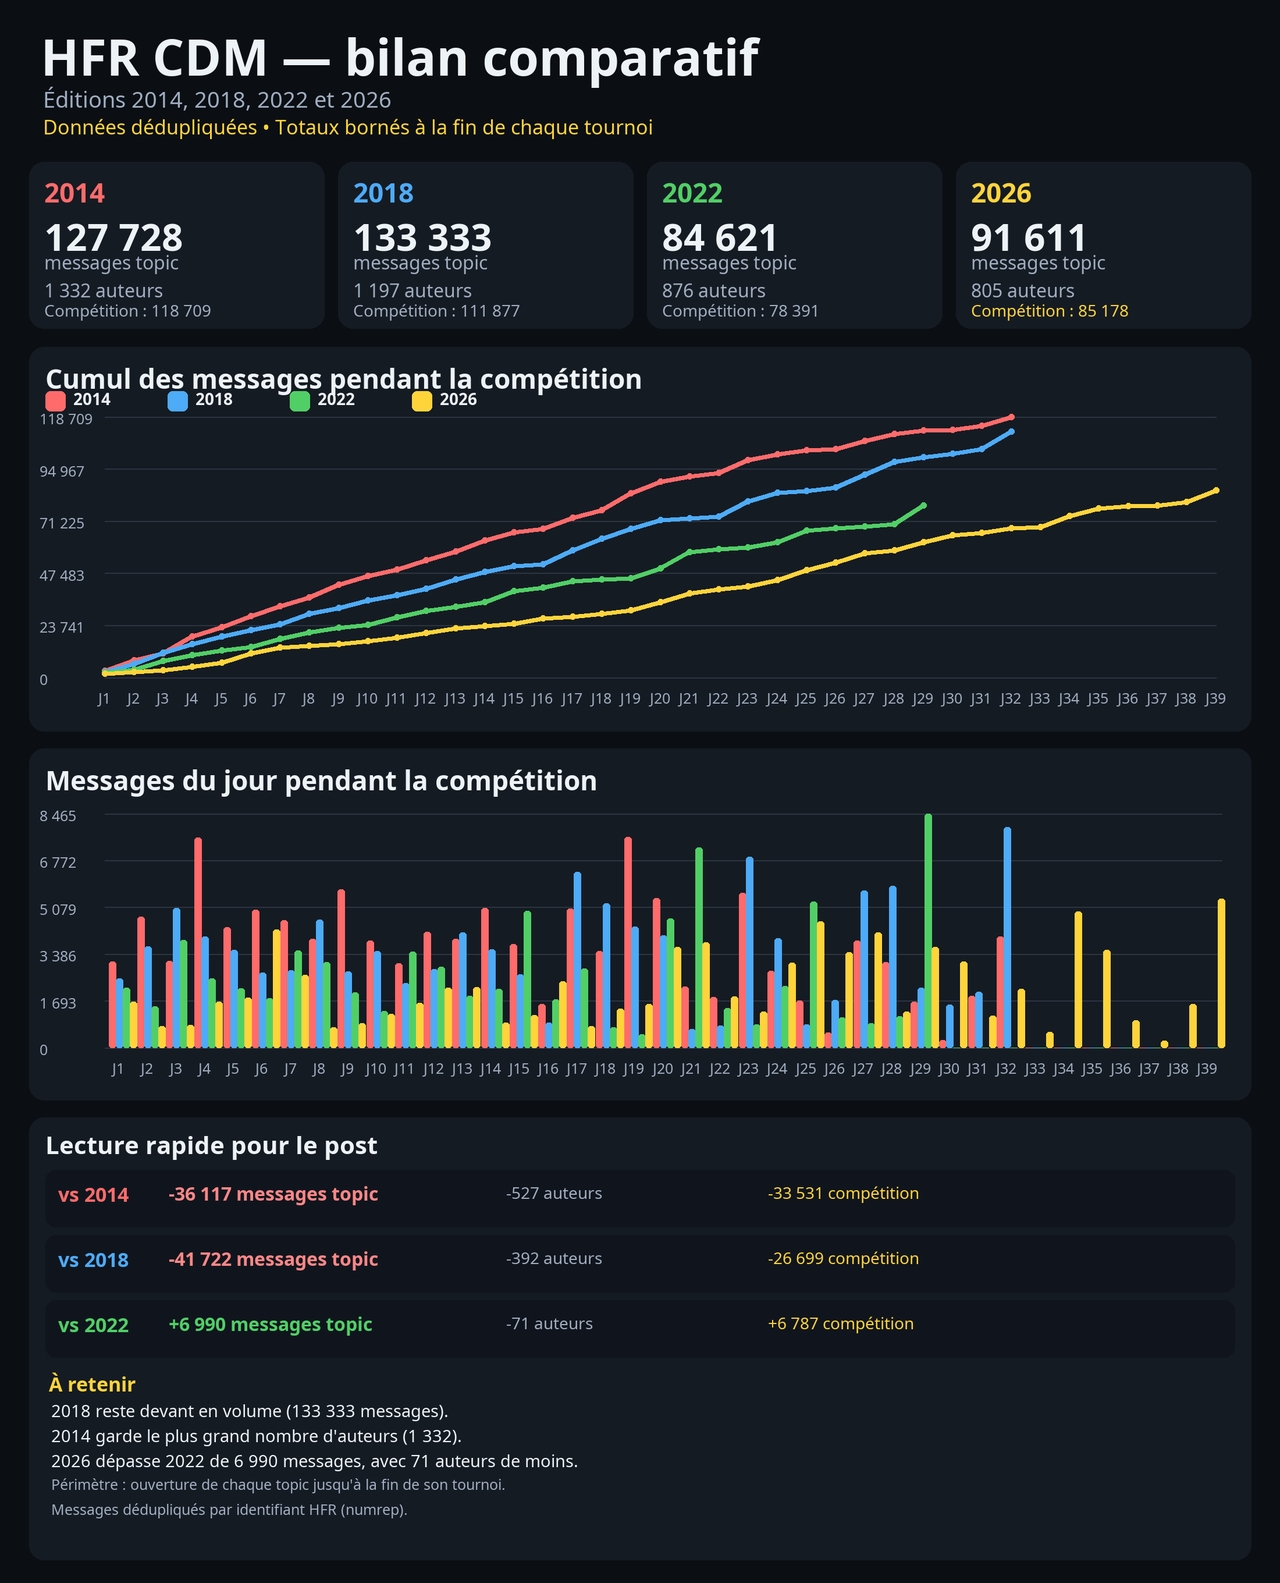
Task: Click the blue 2018 legend swatch
Action: click(x=178, y=401)
